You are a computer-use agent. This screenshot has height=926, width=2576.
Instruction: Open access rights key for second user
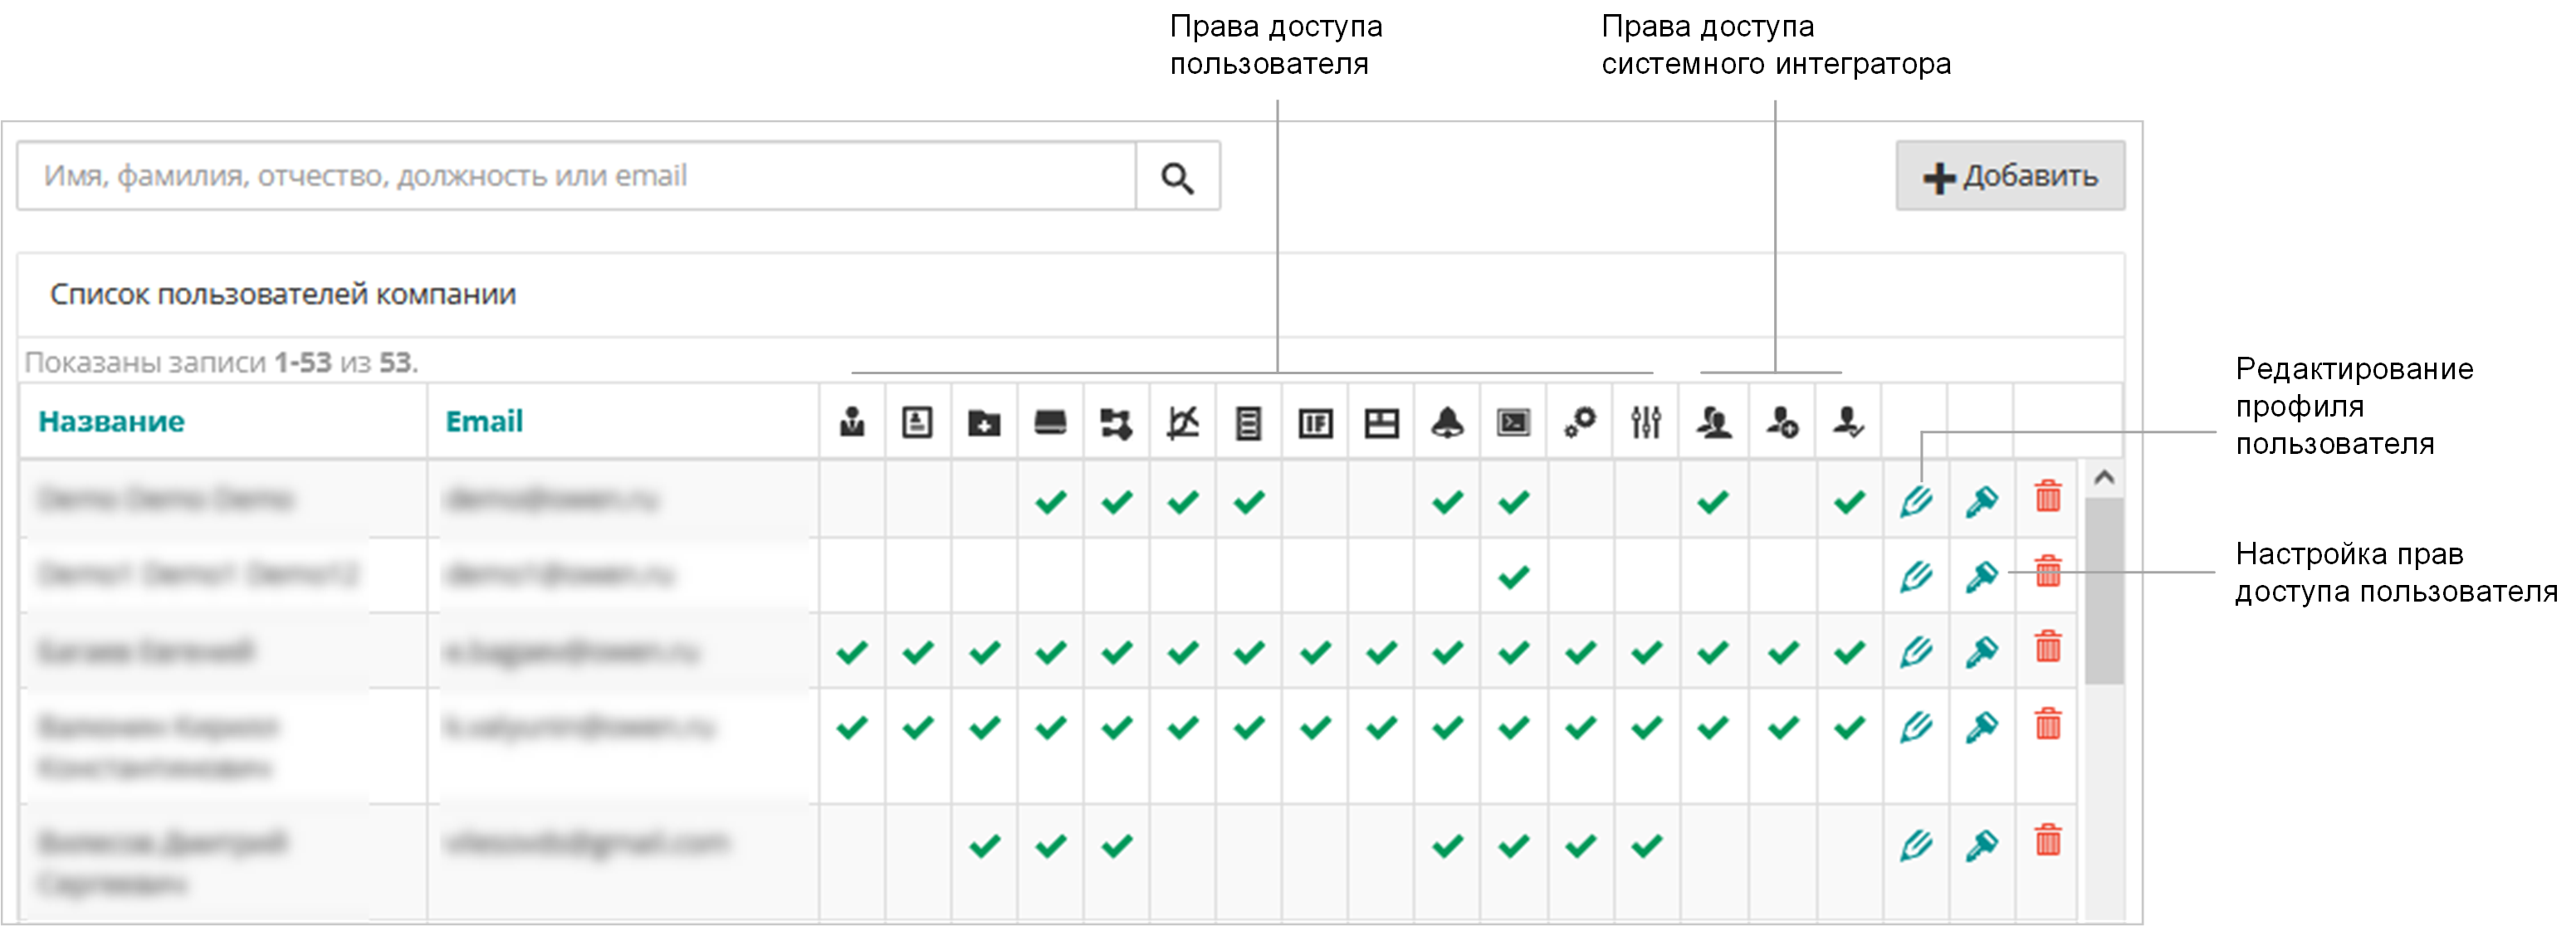(1981, 576)
